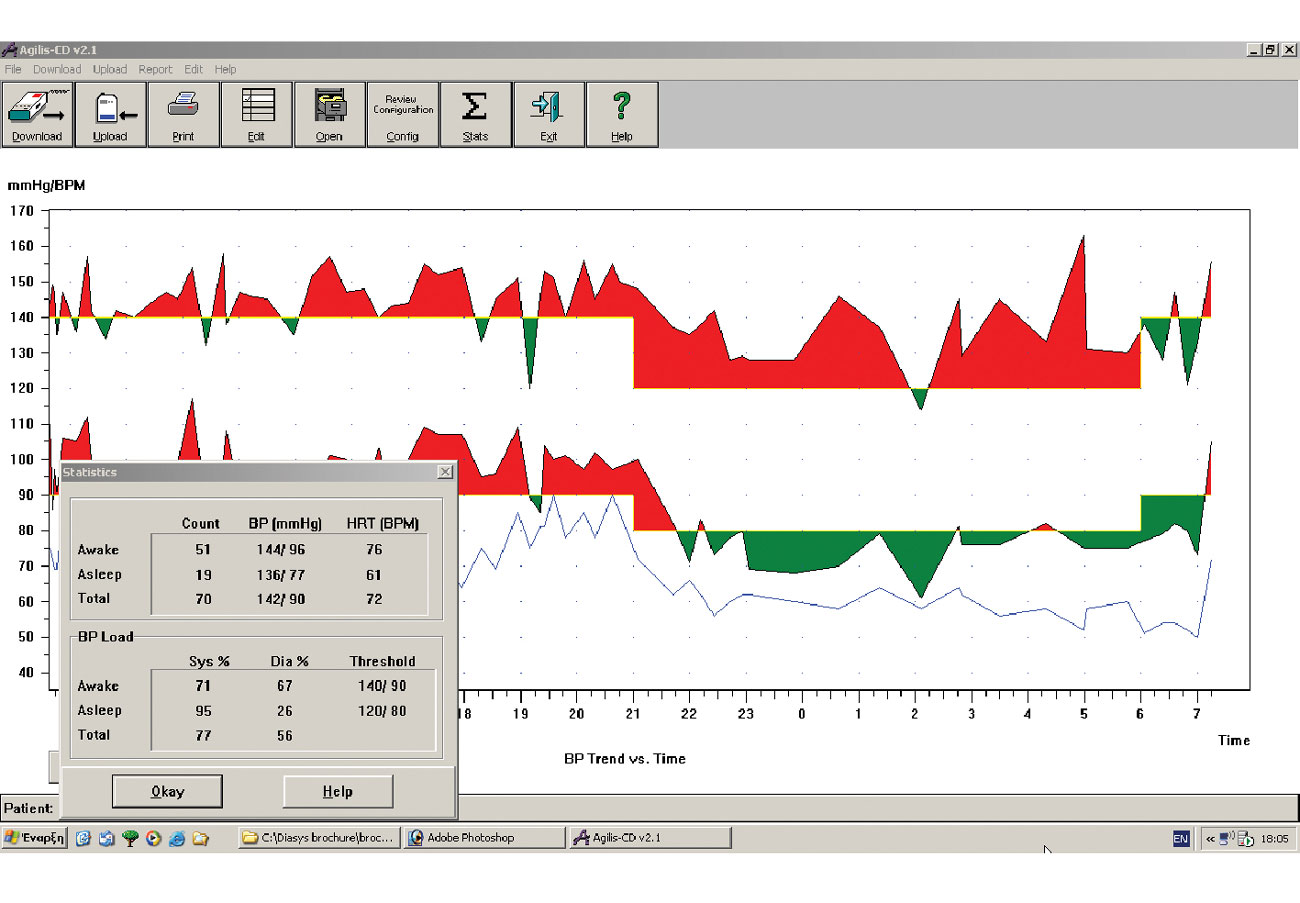Image resolution: width=1300 pixels, height=903 pixels.
Task: Click the Stats sigma icon
Action: point(475,114)
